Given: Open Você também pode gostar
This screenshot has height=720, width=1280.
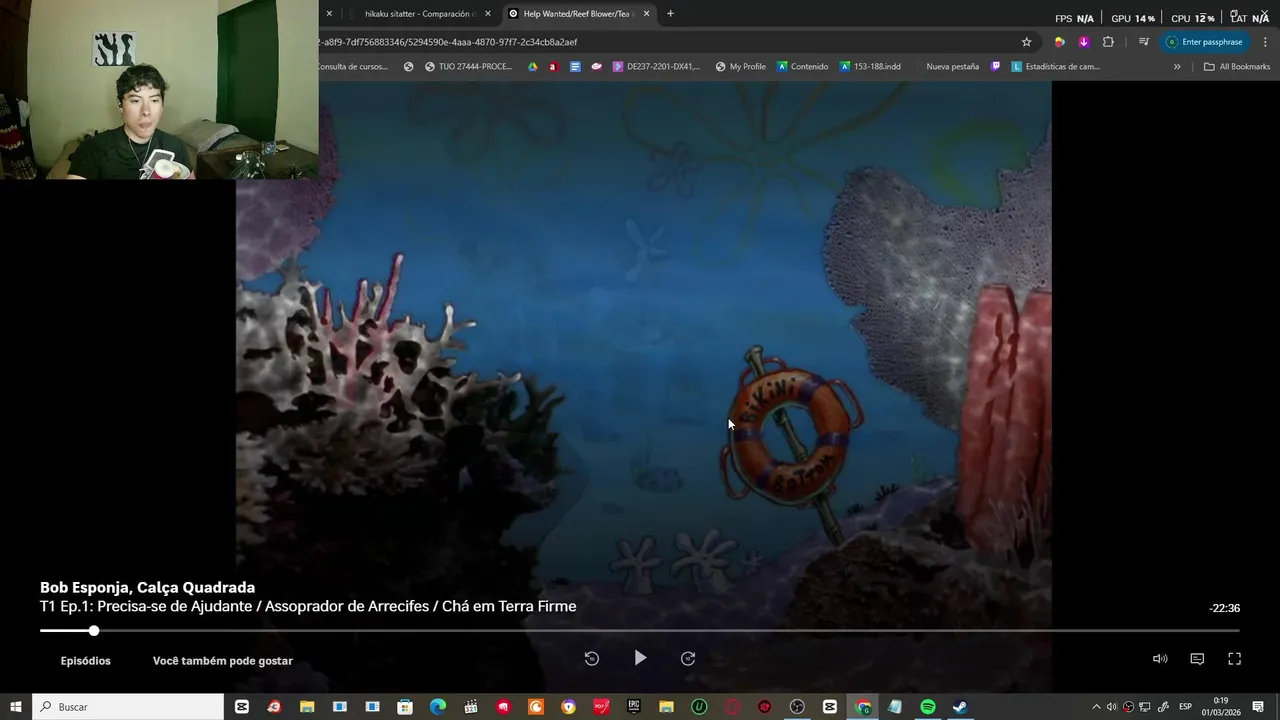Looking at the screenshot, I should coord(223,661).
